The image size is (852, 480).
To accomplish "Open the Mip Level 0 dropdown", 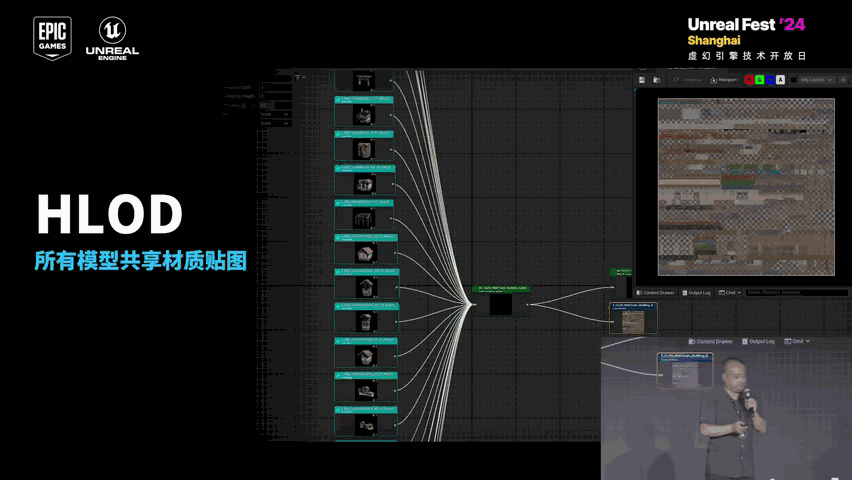I will tap(816, 80).
